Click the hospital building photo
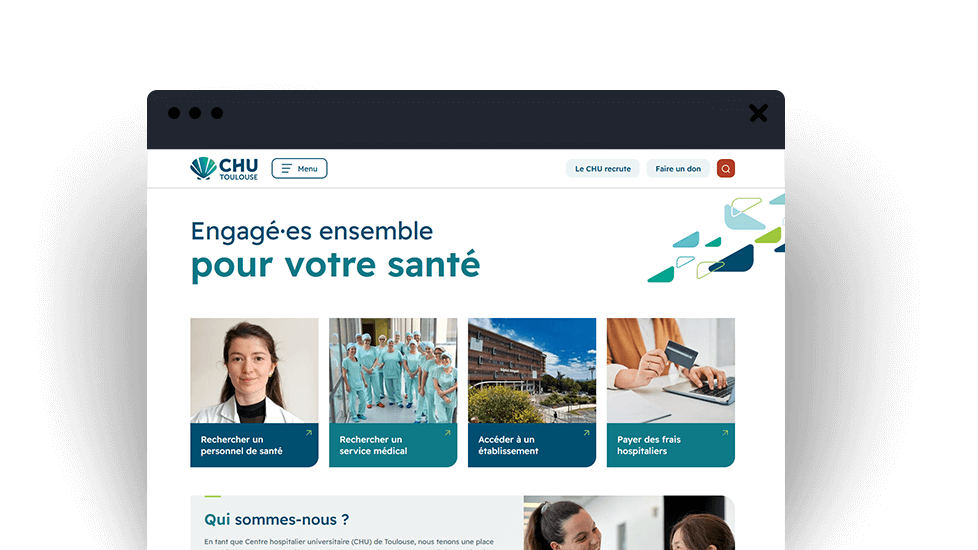This screenshot has width=978, height=550. tap(532, 370)
